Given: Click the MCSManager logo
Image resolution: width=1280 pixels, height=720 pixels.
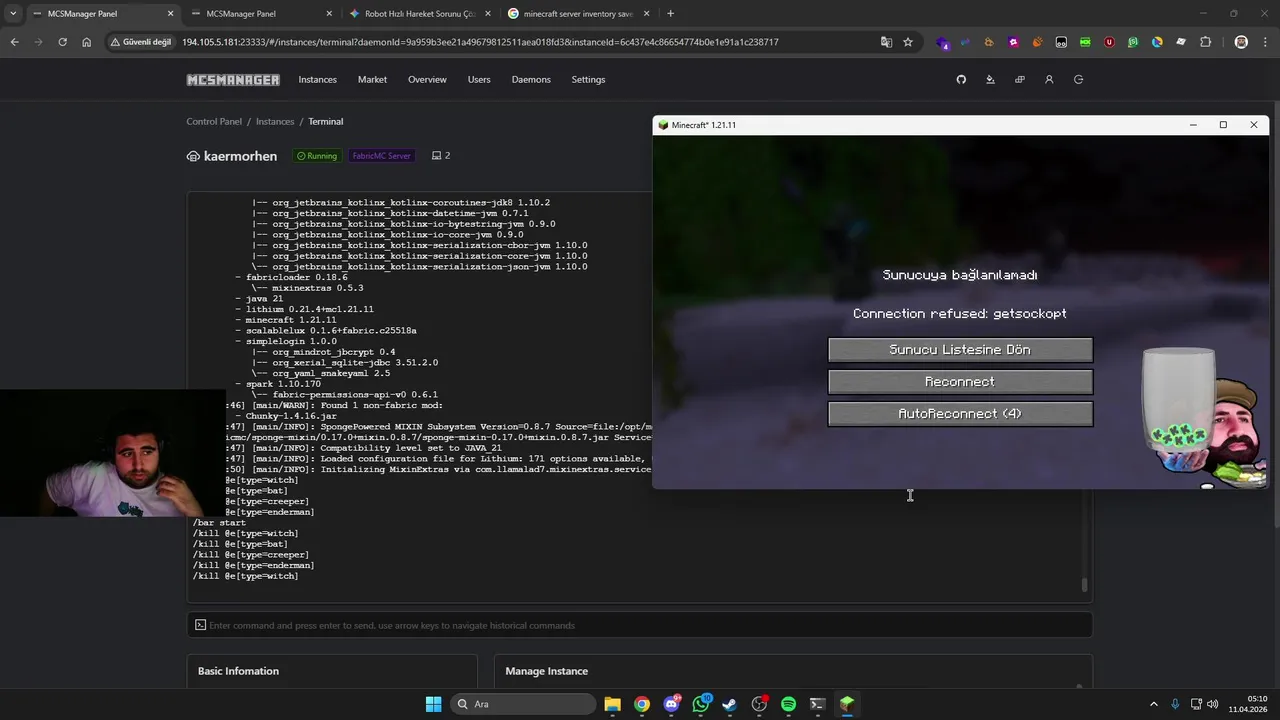Looking at the screenshot, I should pos(233,80).
